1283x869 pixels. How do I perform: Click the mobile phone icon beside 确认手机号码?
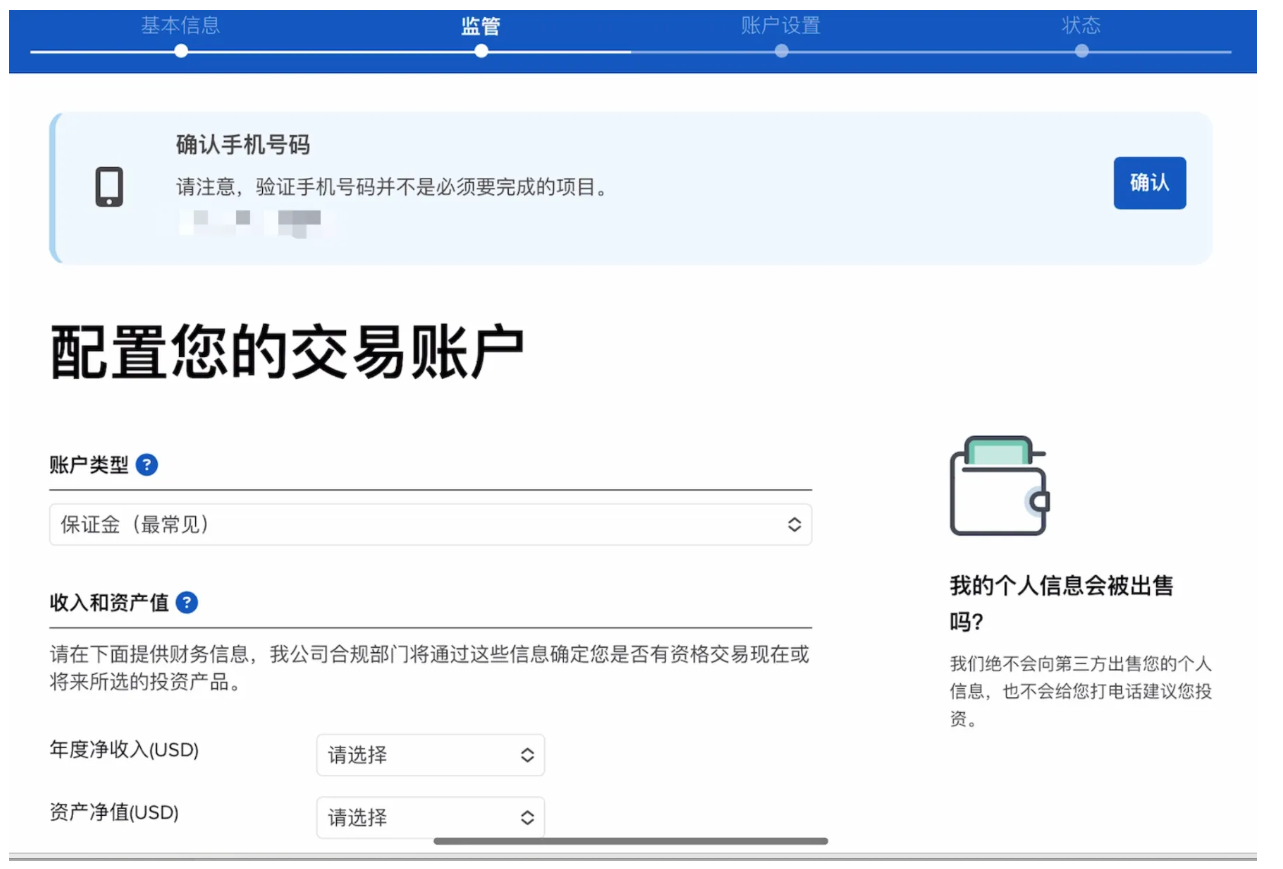[108, 186]
